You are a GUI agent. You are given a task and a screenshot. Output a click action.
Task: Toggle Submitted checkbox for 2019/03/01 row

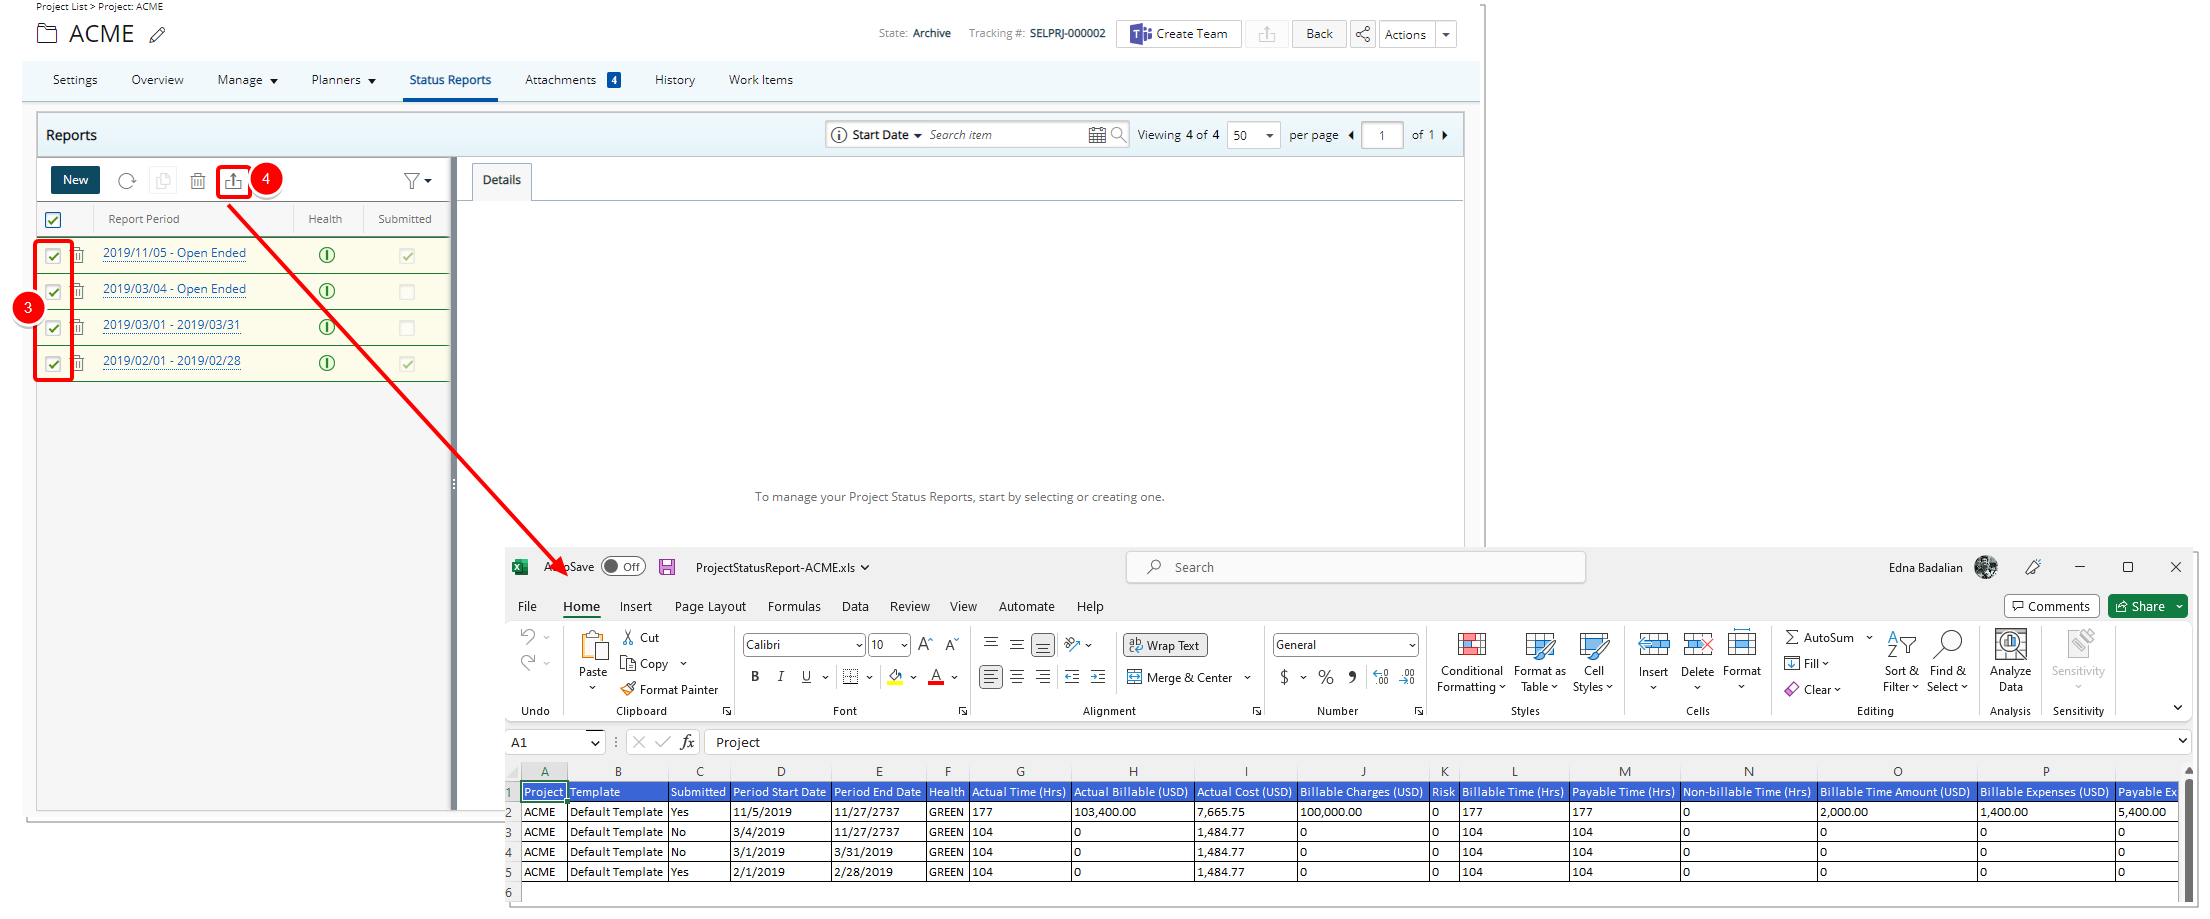tap(406, 328)
